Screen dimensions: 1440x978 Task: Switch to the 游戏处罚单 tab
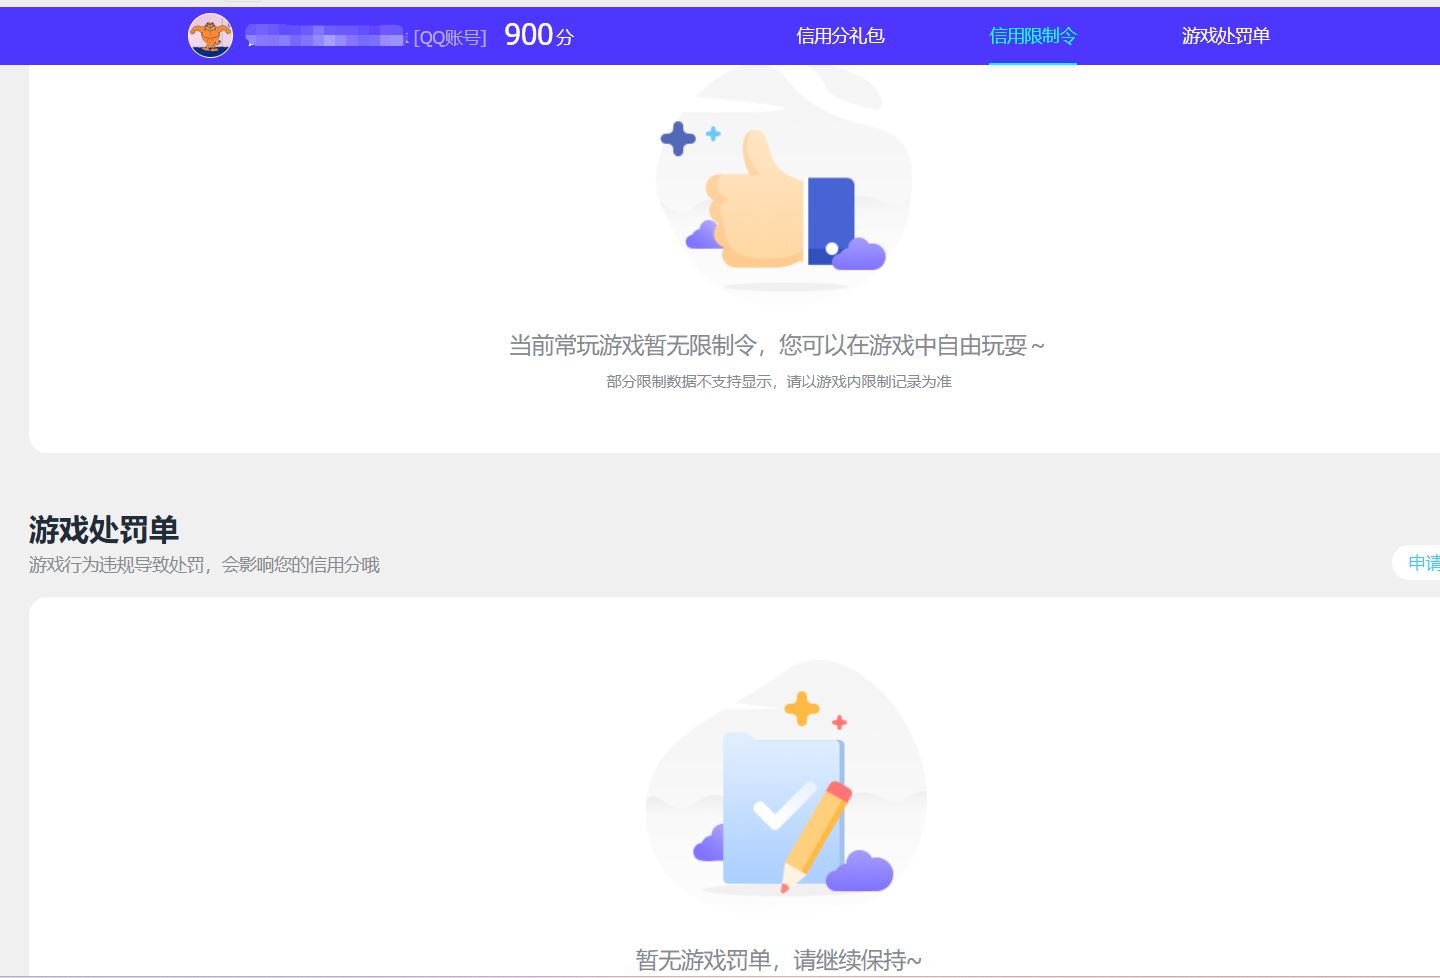tap(1225, 36)
